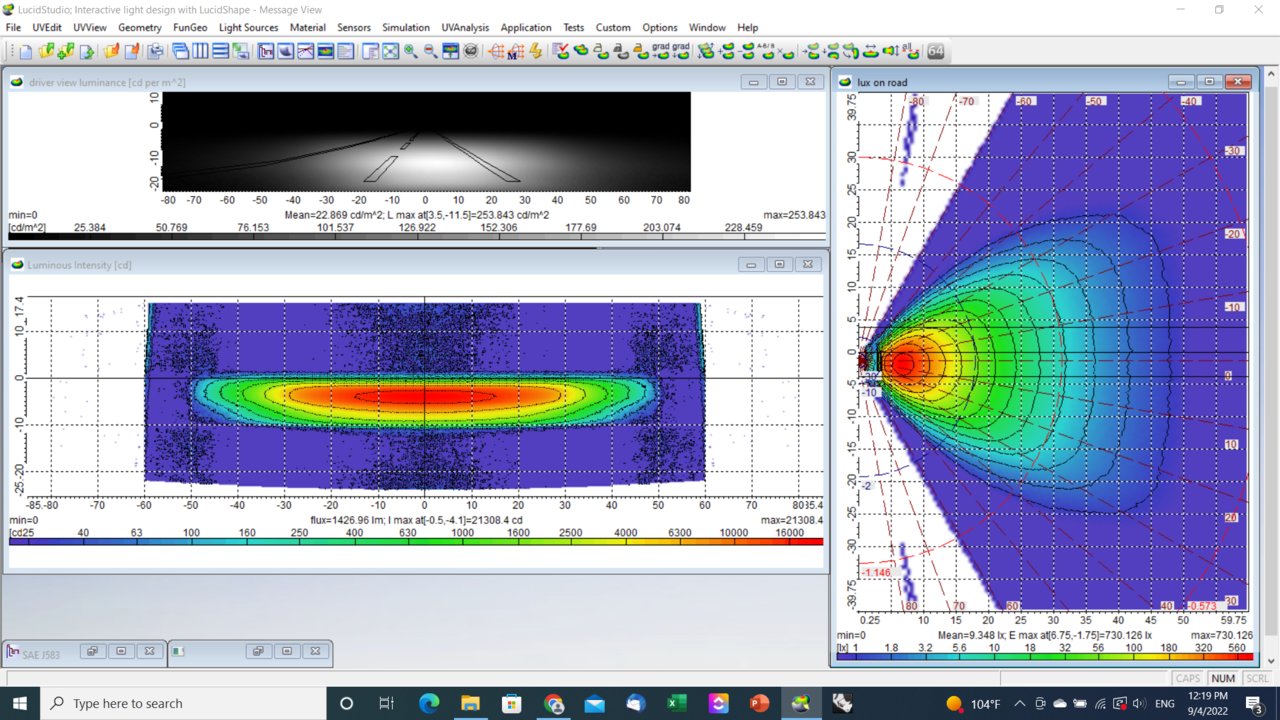Click the 'max=730.126' text
1280x720 pixels.
click(1221, 635)
